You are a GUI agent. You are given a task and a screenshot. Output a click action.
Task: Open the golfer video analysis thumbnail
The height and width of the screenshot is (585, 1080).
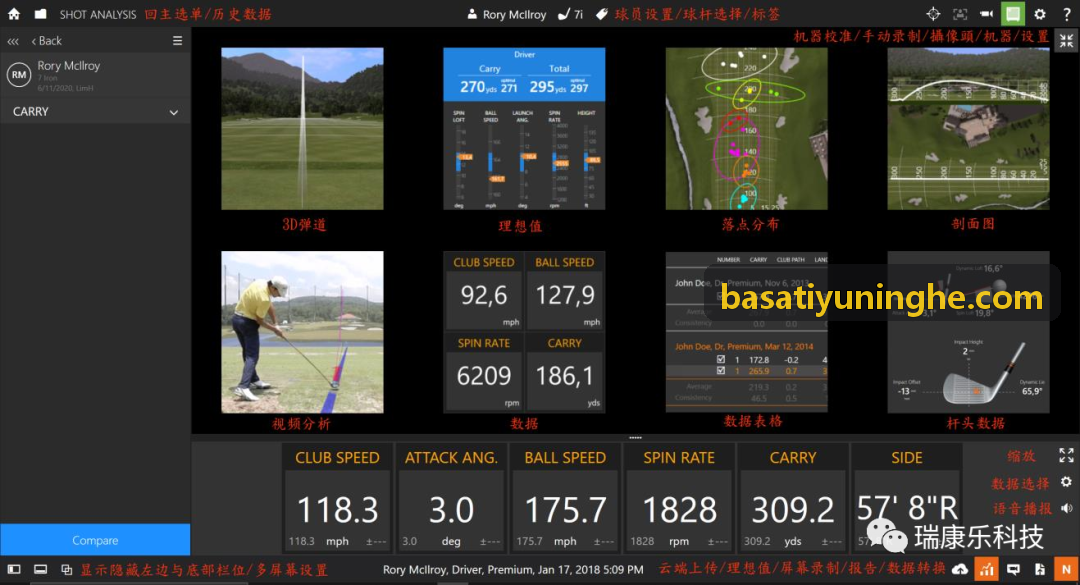point(302,332)
